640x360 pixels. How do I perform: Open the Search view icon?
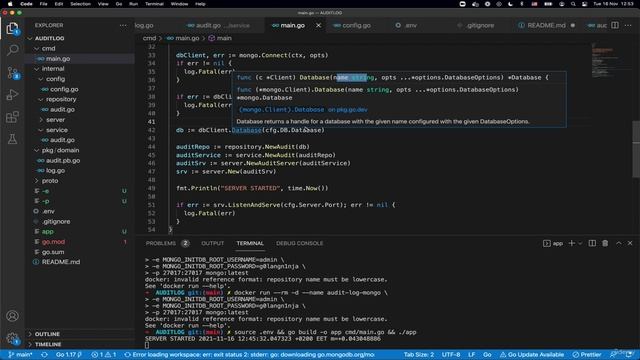[12, 50]
